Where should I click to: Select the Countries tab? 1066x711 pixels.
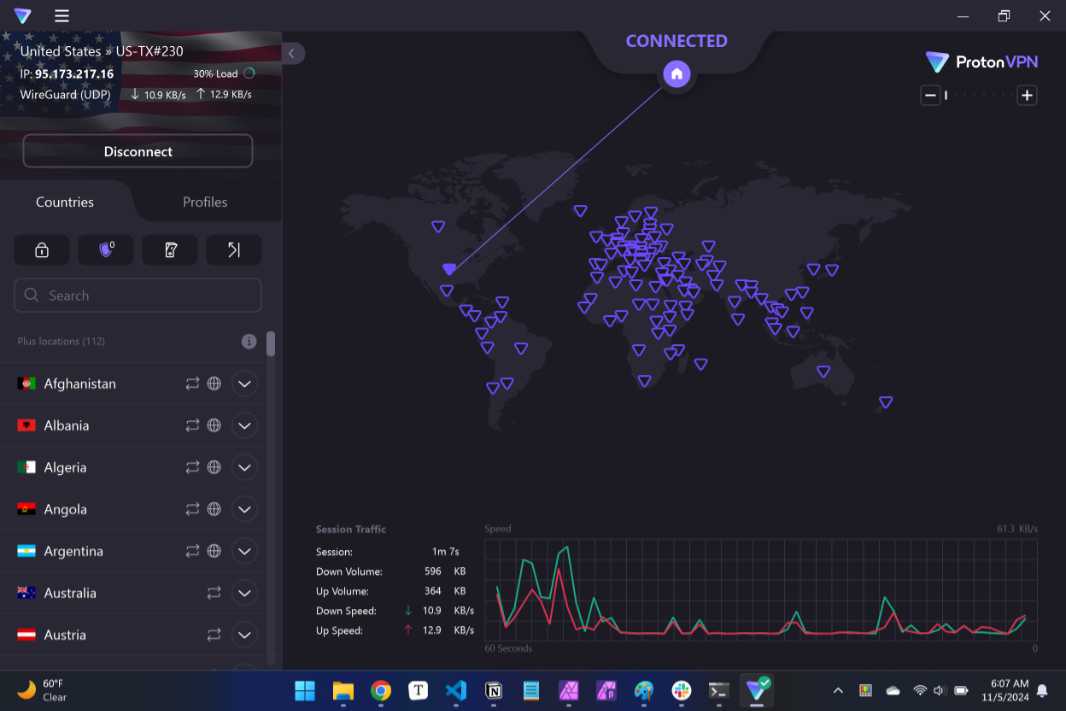coord(65,202)
